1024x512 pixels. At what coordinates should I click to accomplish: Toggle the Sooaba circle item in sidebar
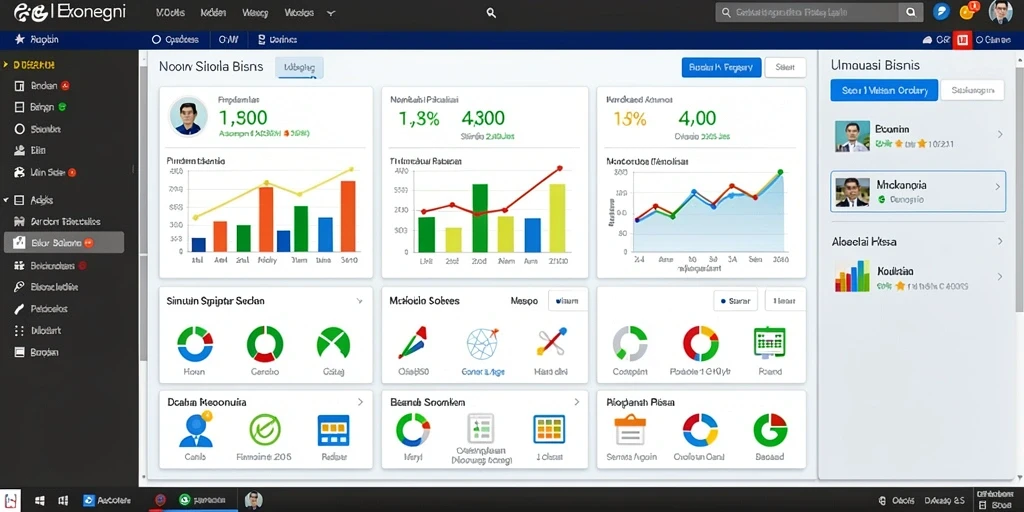[38, 129]
